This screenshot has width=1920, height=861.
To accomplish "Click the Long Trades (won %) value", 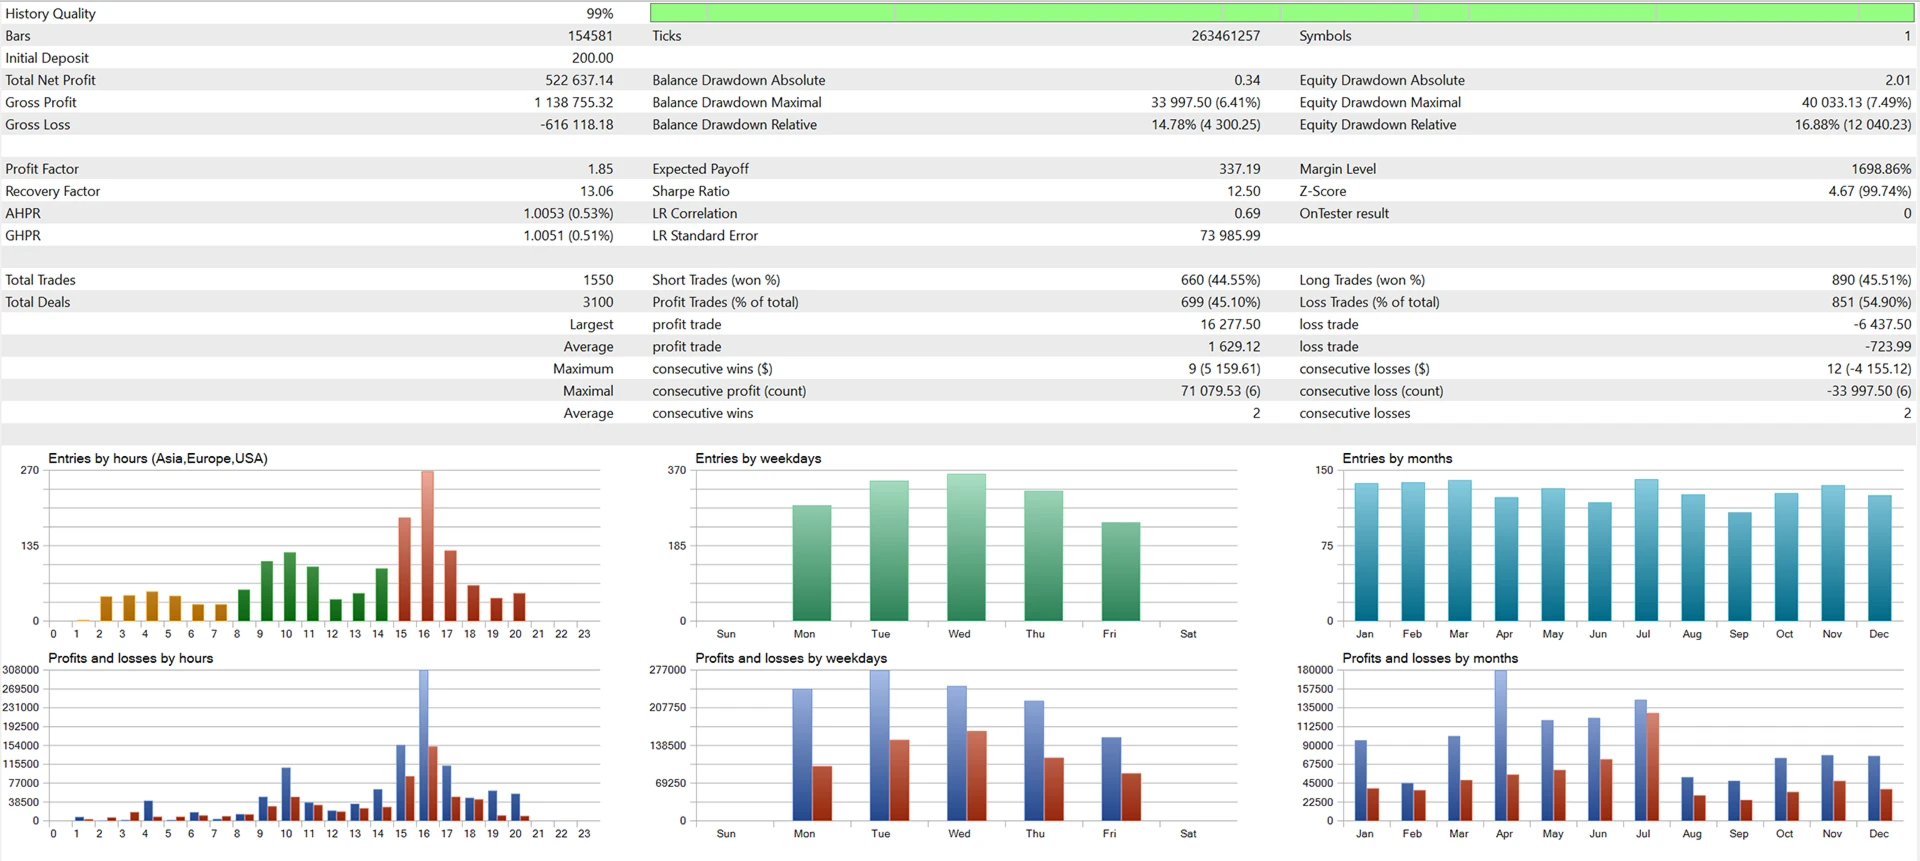I will pyautogui.click(x=1870, y=280).
